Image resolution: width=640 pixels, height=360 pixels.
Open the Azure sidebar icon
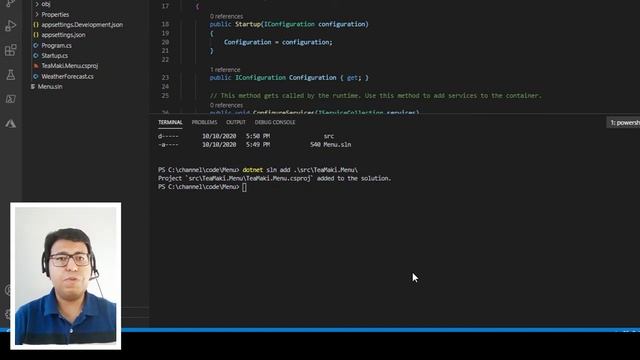click(x=11, y=123)
